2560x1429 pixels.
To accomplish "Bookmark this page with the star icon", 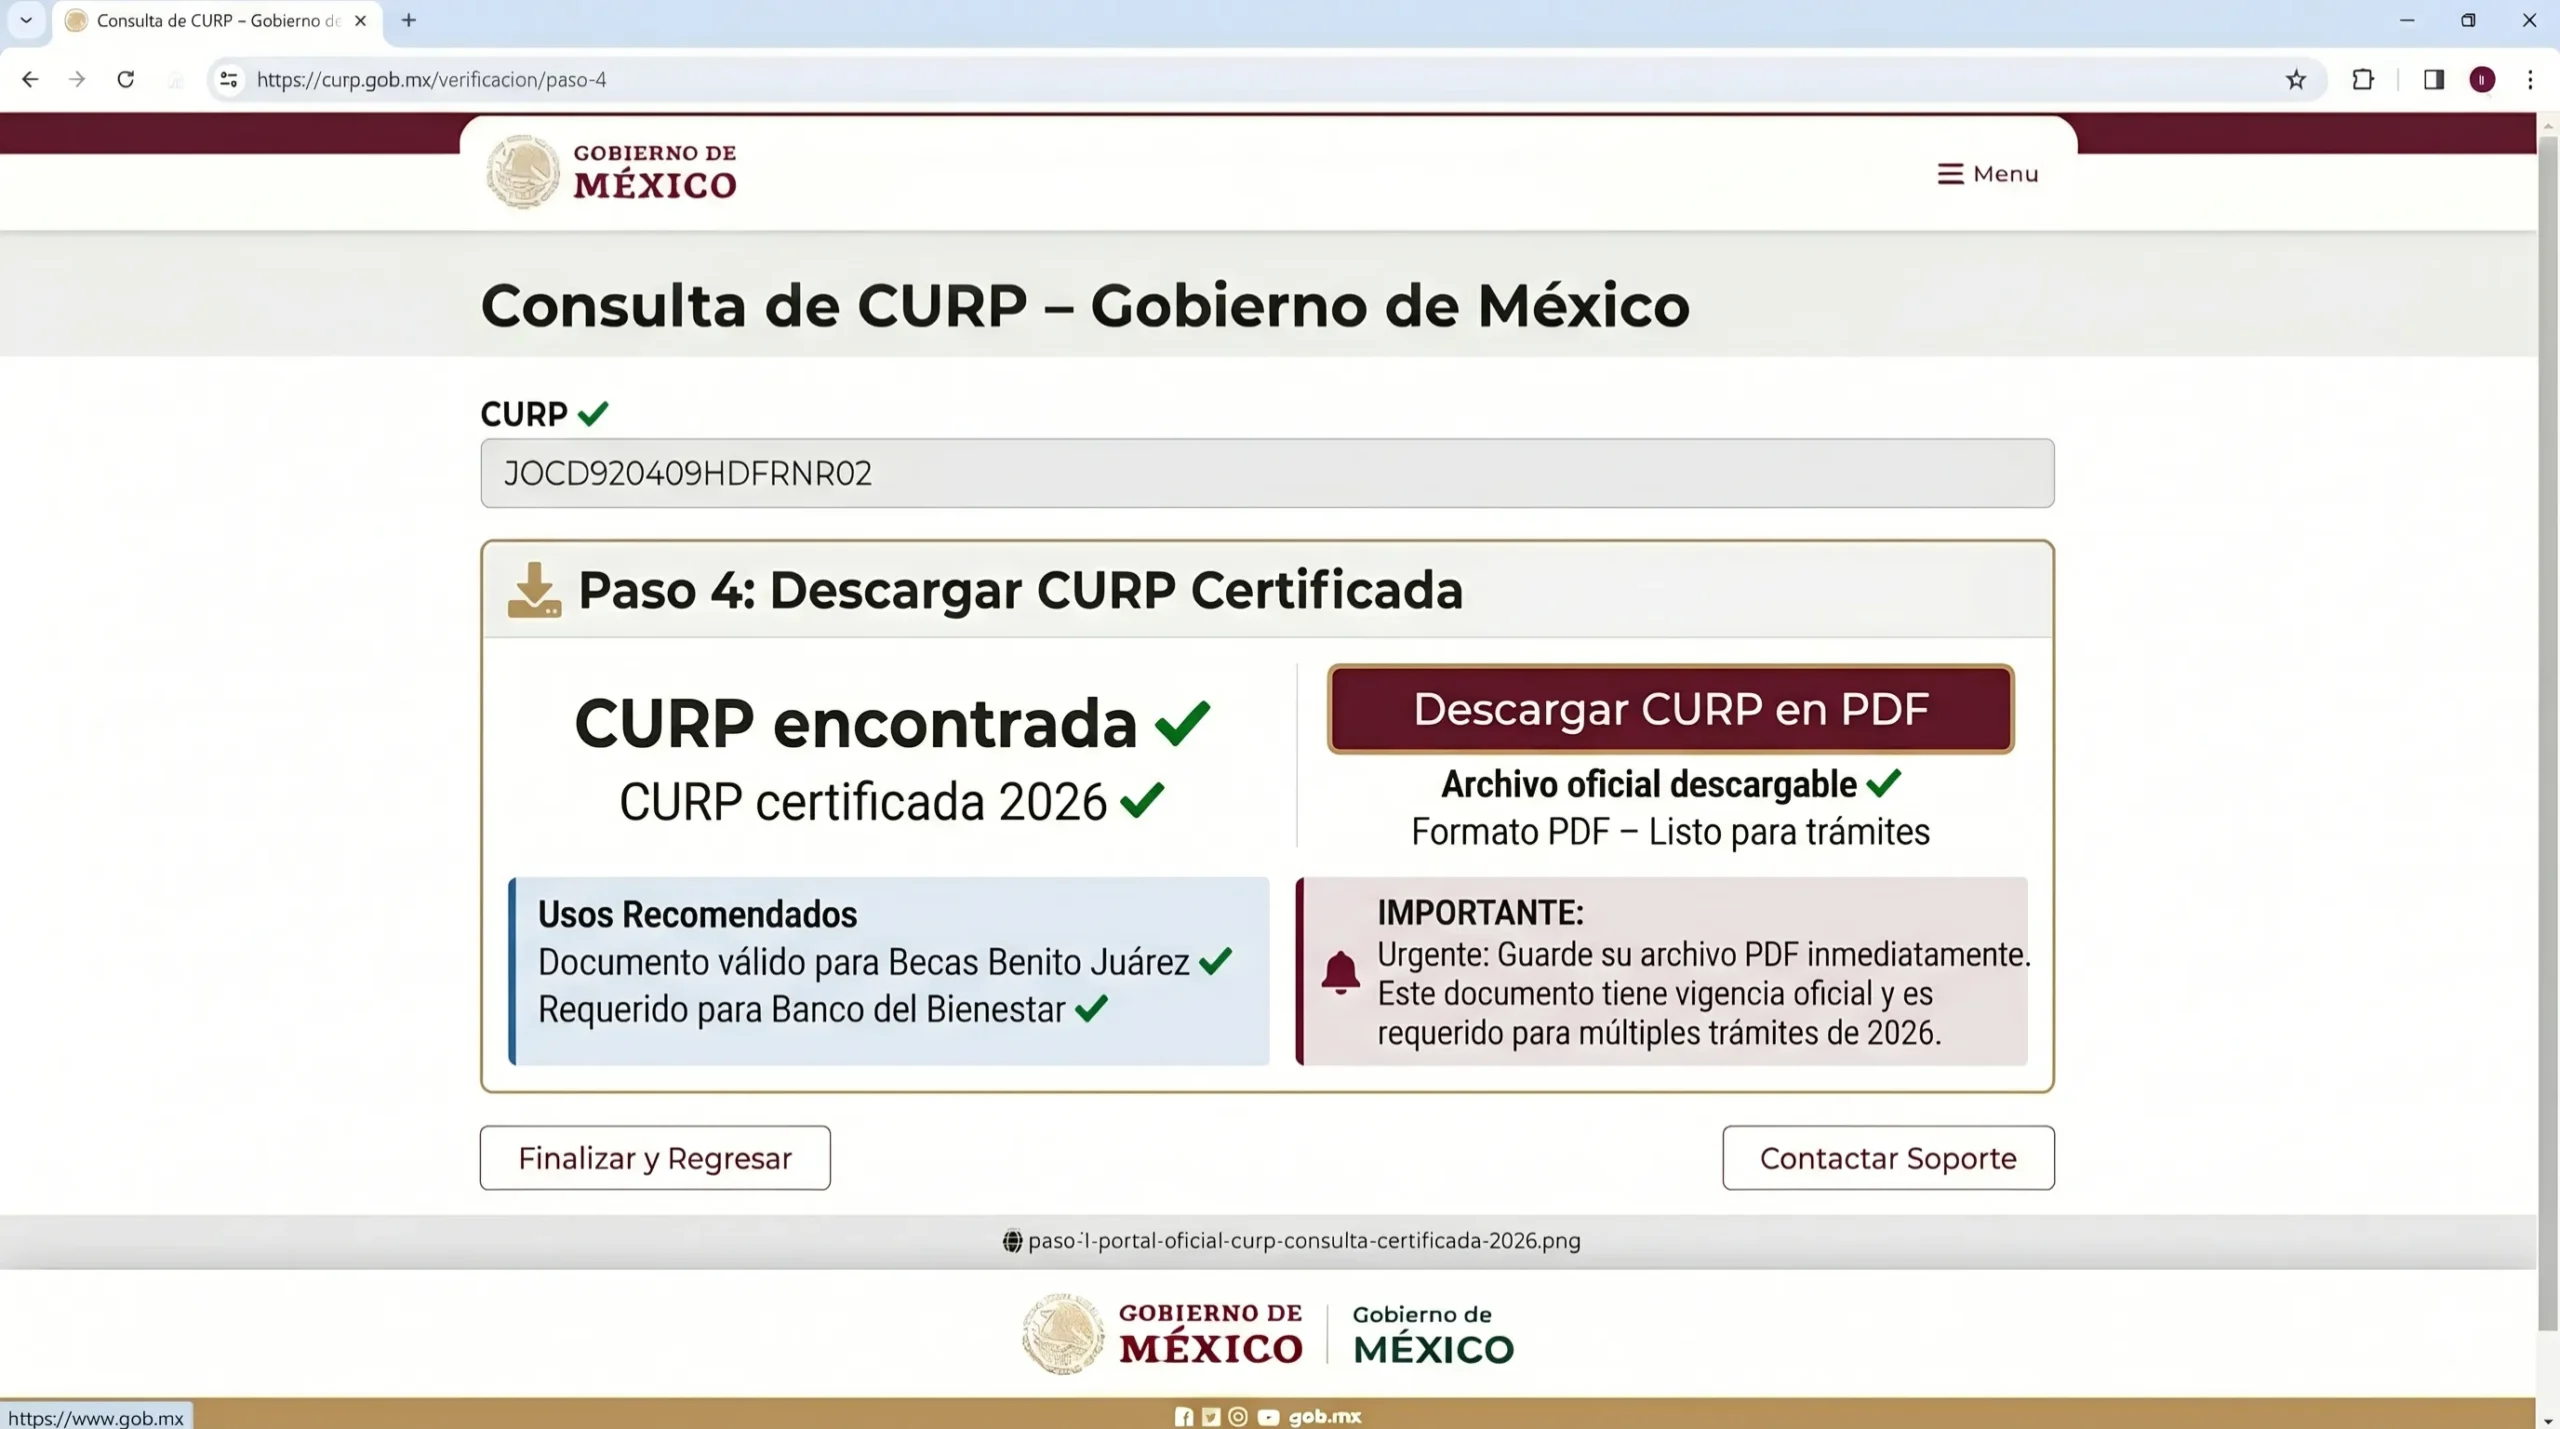I will pyautogui.click(x=2296, y=79).
